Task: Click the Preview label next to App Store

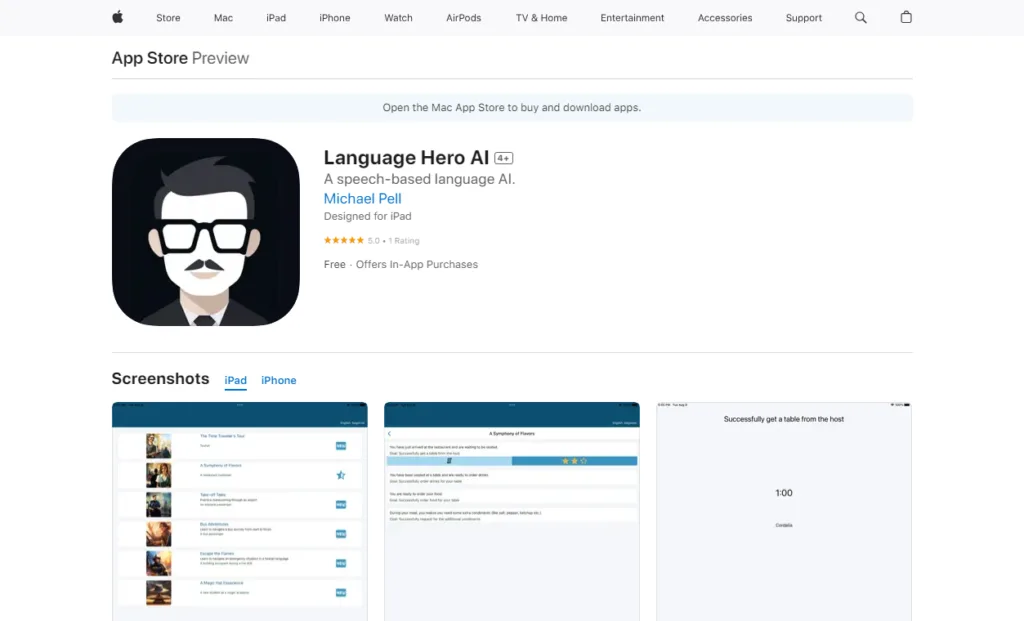Action: tap(220, 58)
